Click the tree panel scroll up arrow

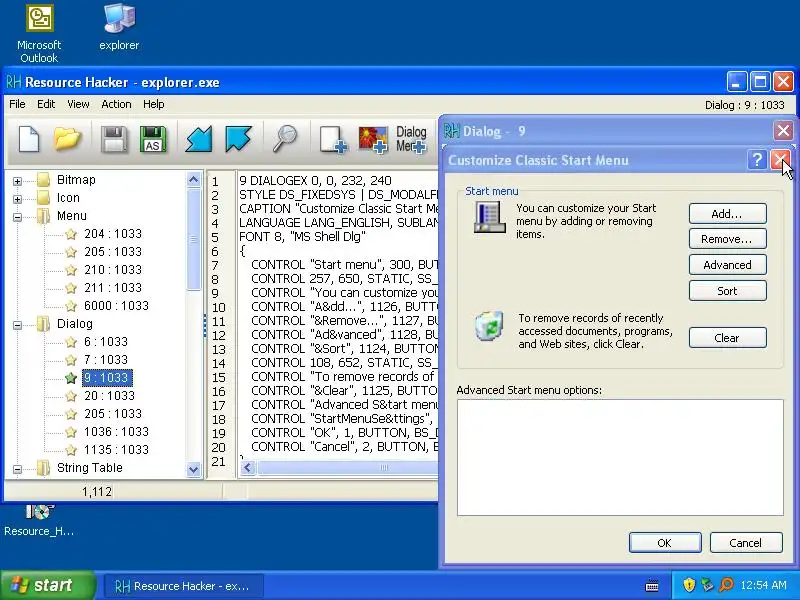193,180
